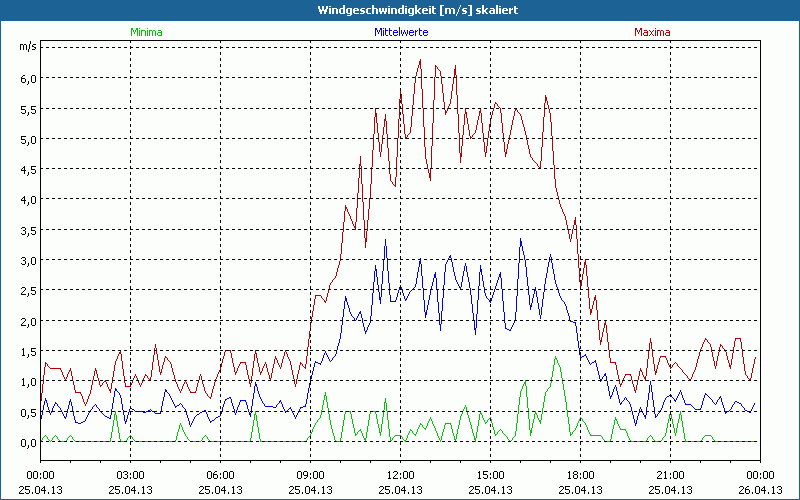Image resolution: width=800 pixels, height=500 pixels.
Task: Click the 21:00 time axis label
Action: (x=670, y=476)
